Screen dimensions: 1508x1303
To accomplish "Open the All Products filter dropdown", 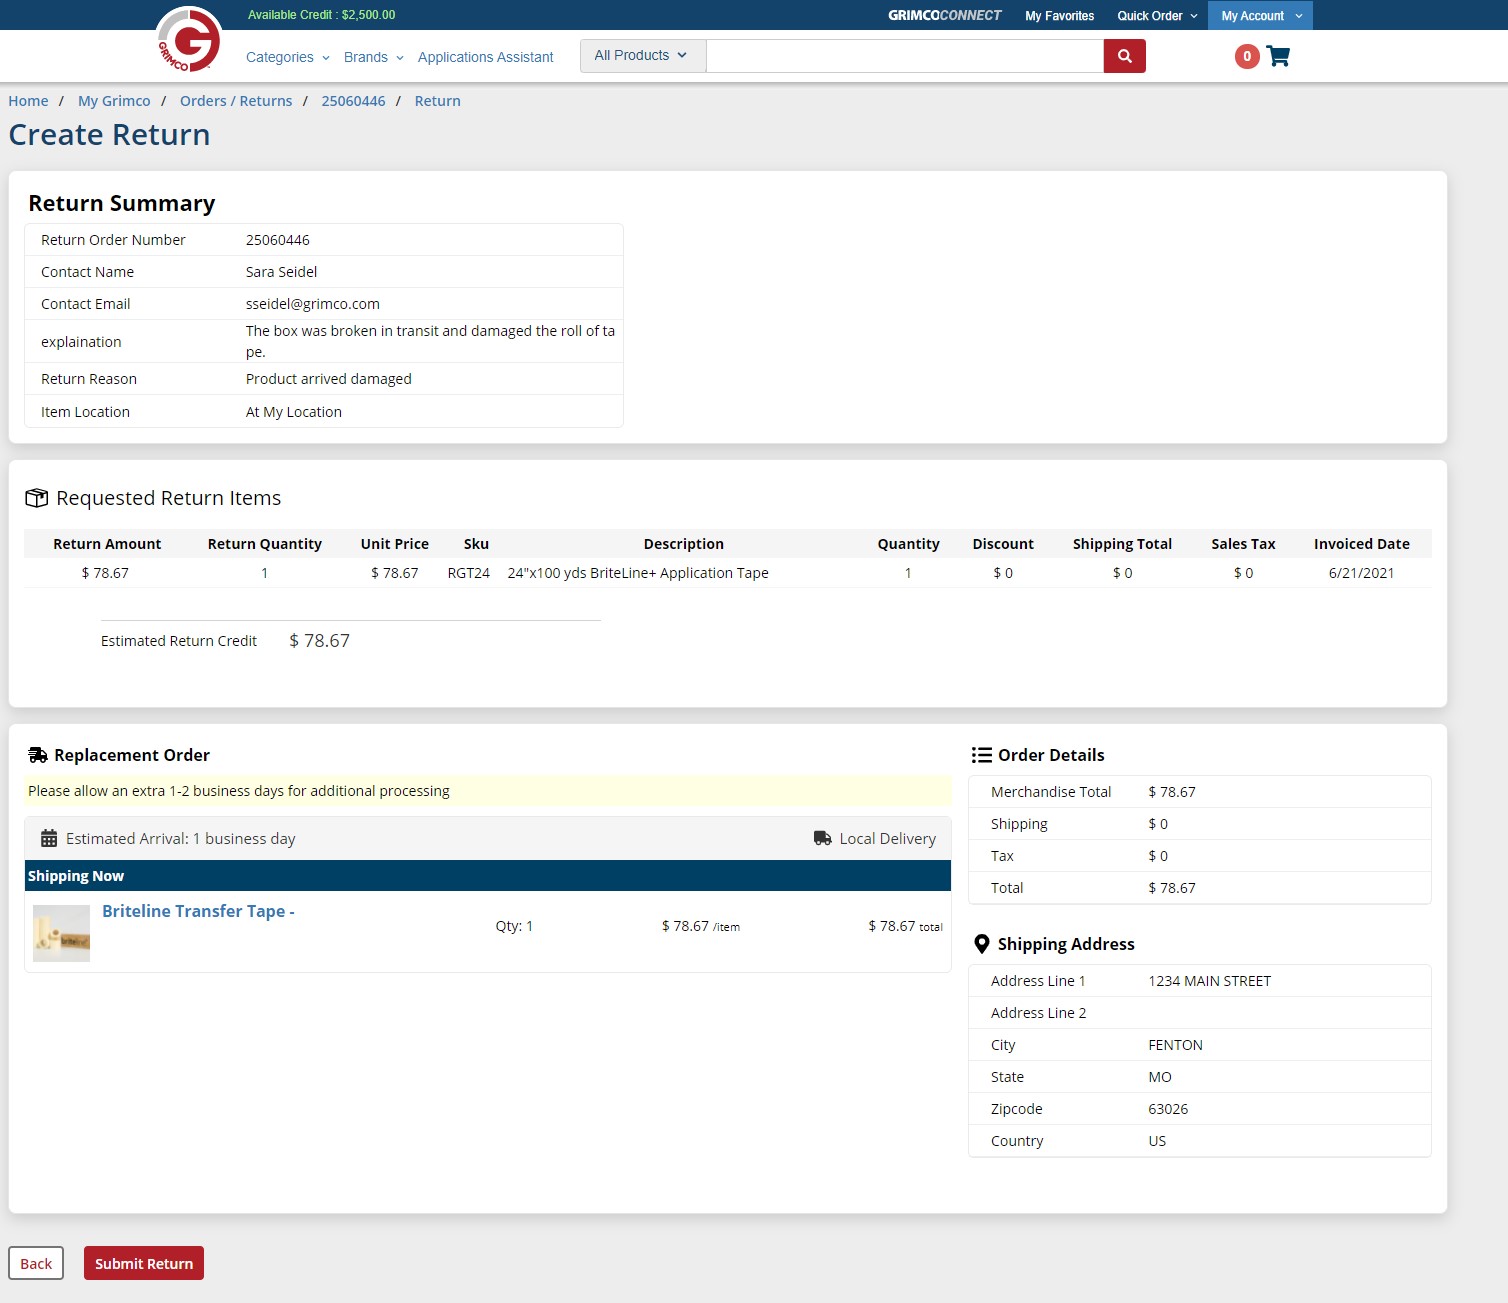I will (641, 56).
